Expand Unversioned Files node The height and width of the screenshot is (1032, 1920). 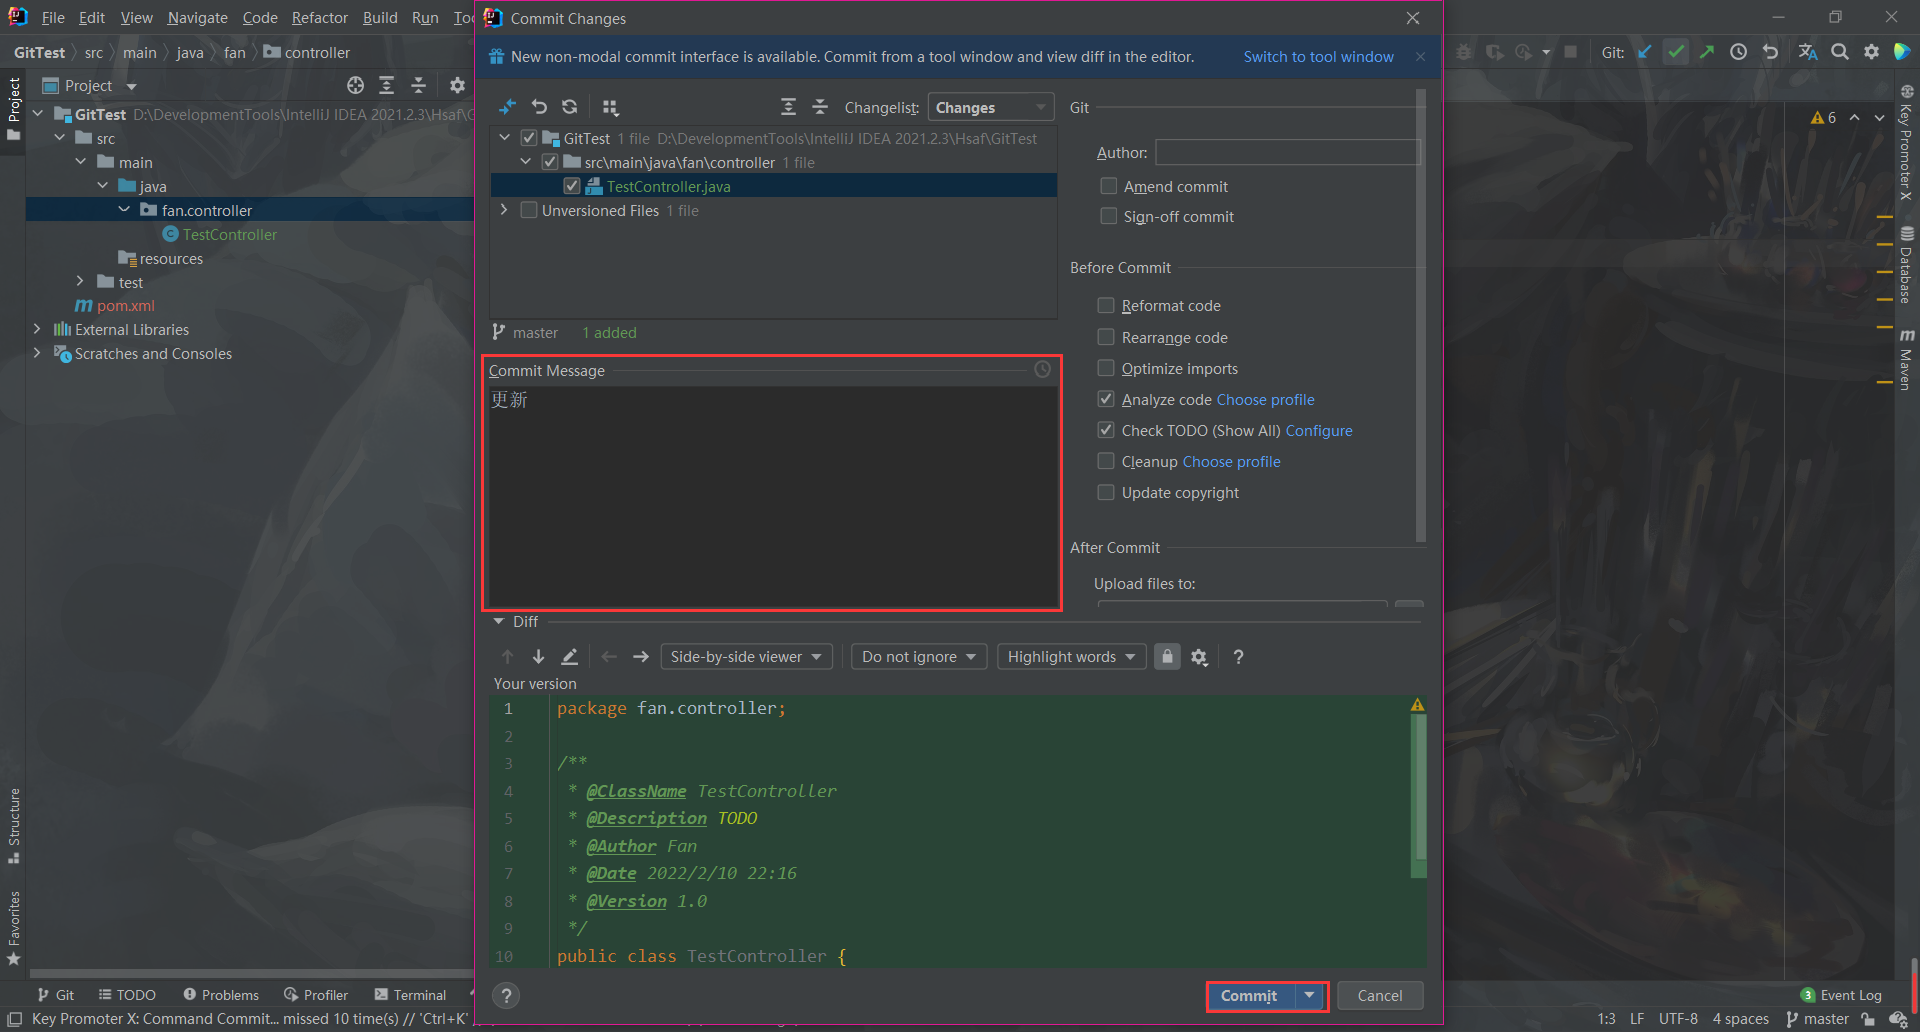coord(504,210)
